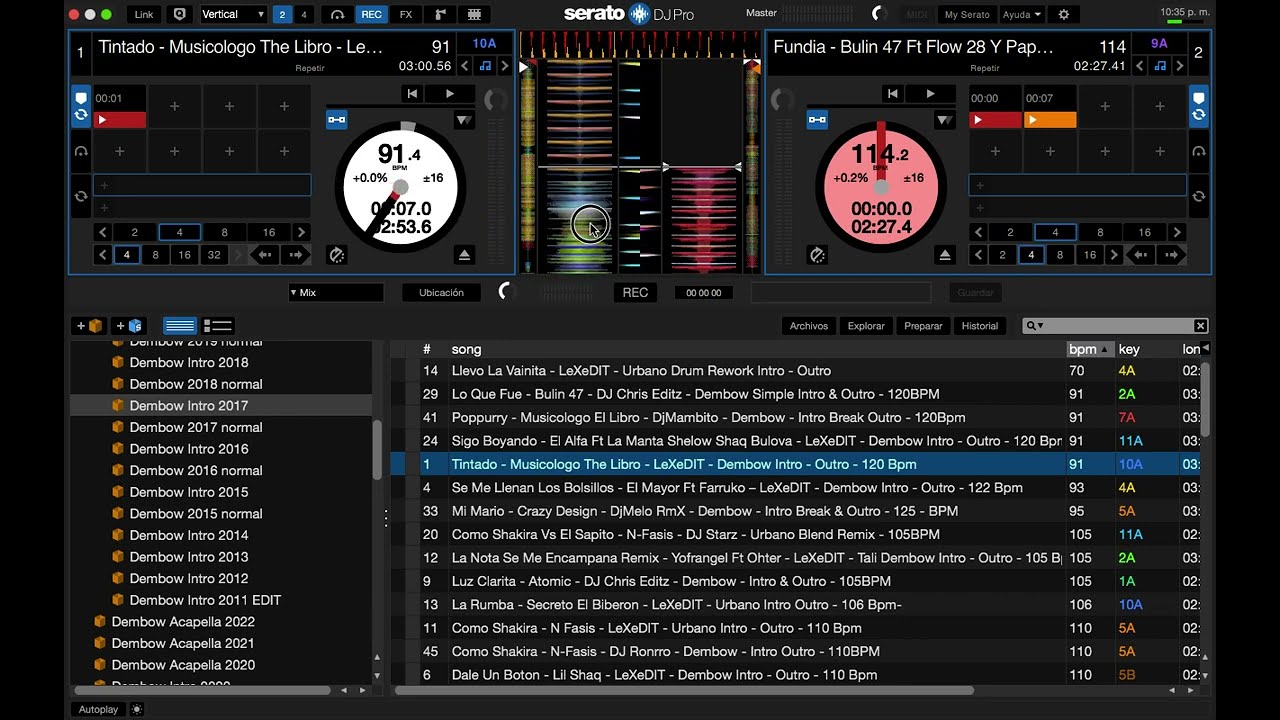Play deck 1

pyautogui.click(x=449, y=93)
